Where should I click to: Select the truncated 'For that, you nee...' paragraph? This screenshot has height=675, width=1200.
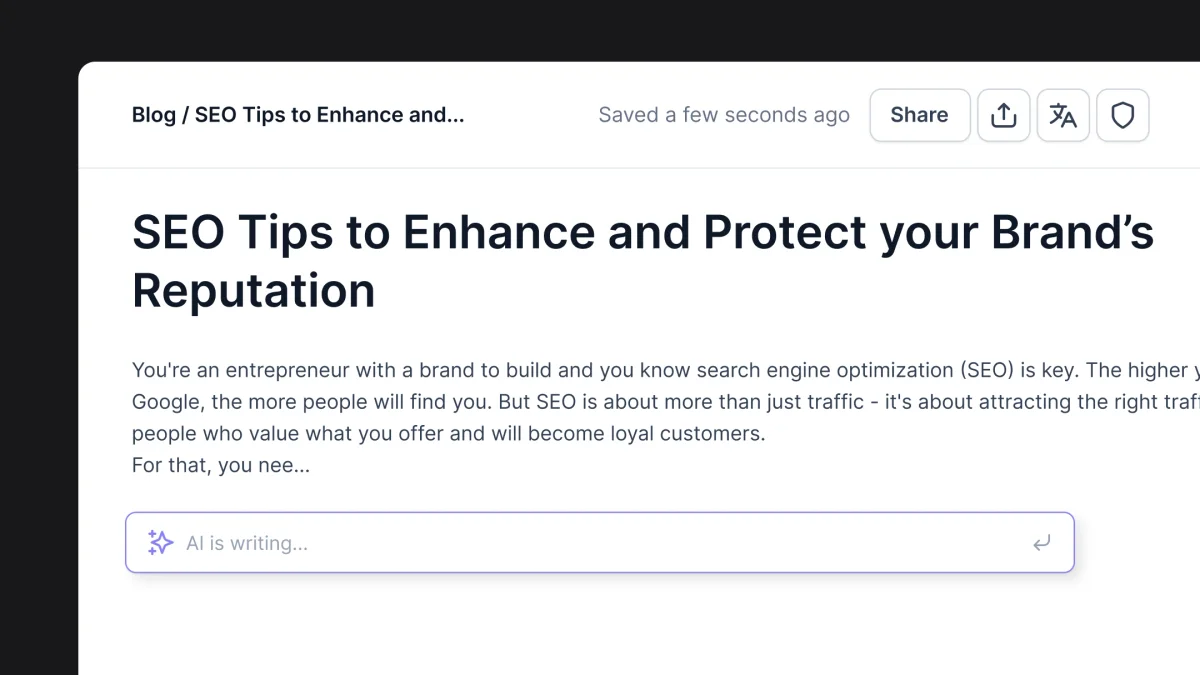coord(220,464)
